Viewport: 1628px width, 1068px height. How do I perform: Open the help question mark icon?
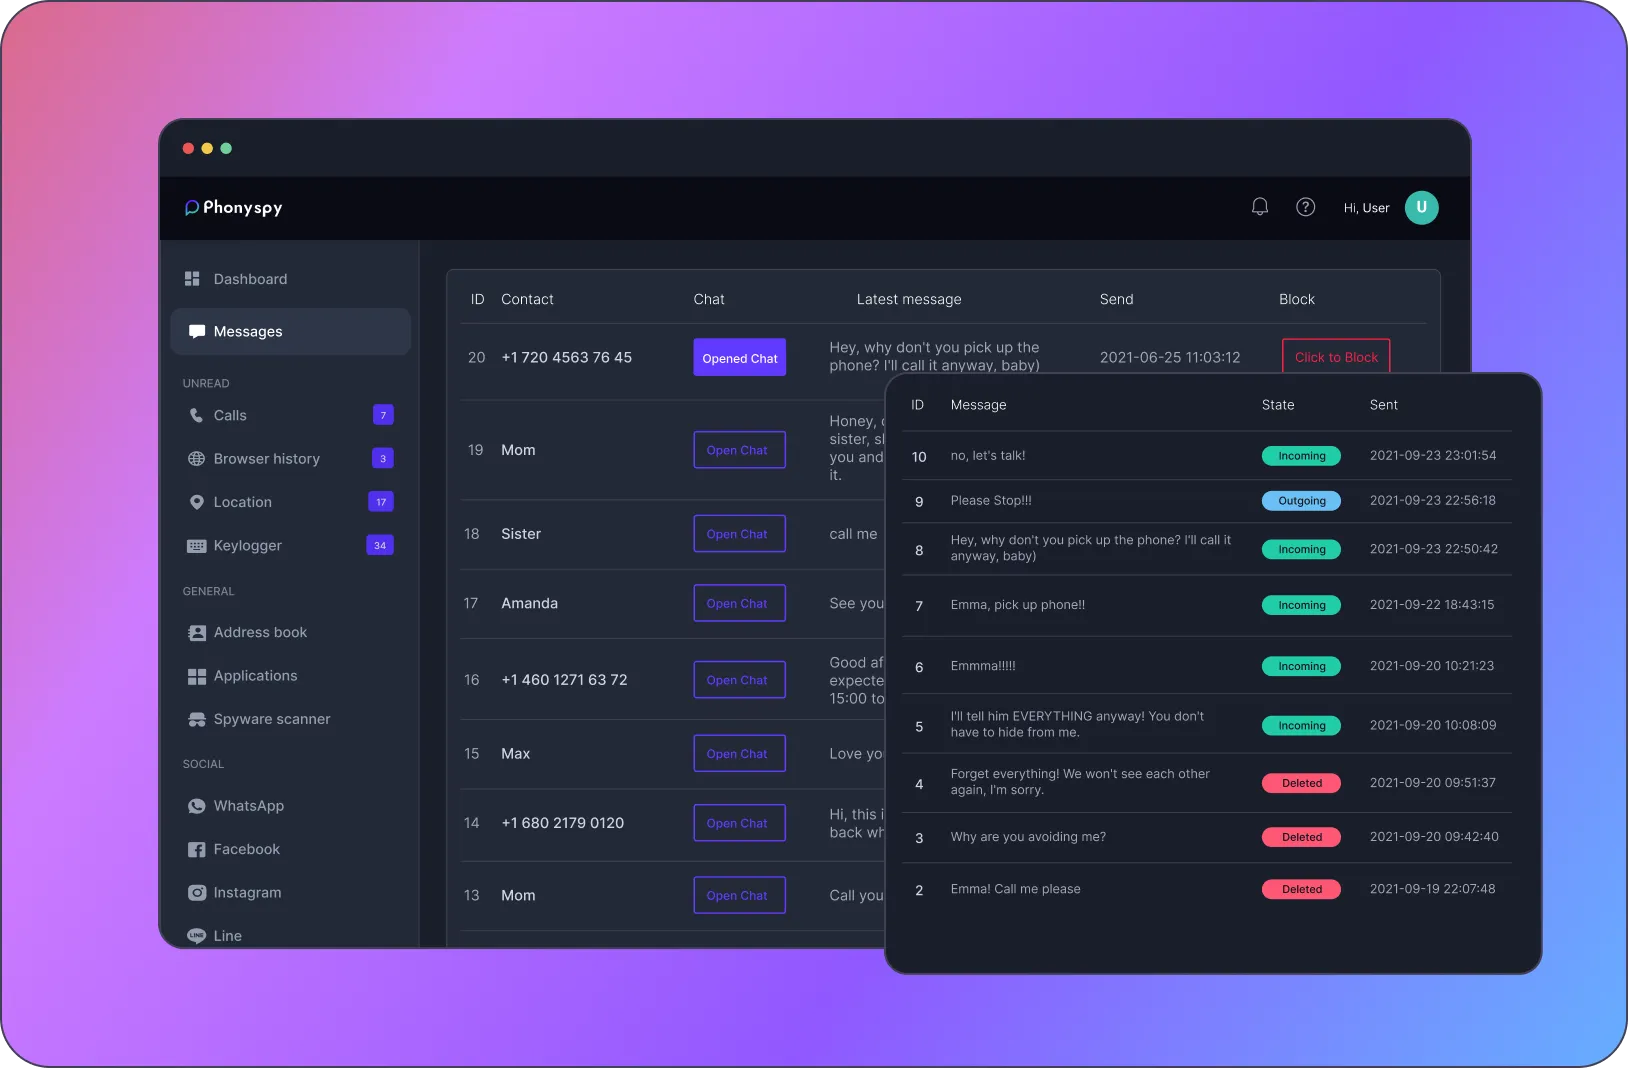click(x=1305, y=207)
